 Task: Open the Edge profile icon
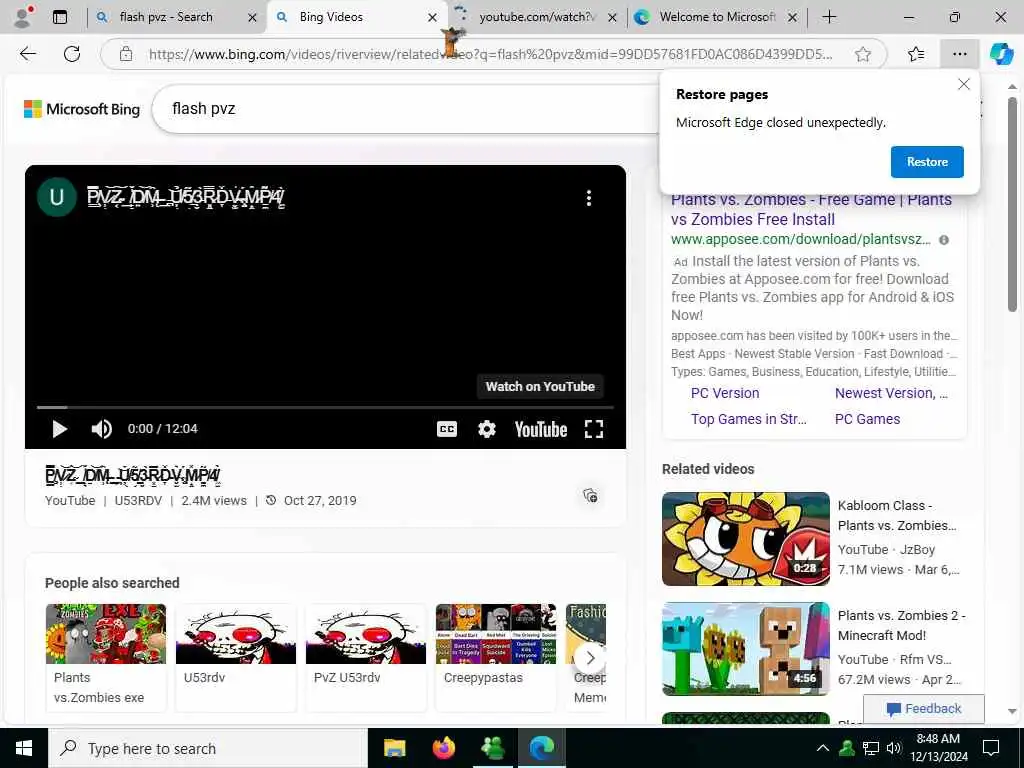coord(22,17)
